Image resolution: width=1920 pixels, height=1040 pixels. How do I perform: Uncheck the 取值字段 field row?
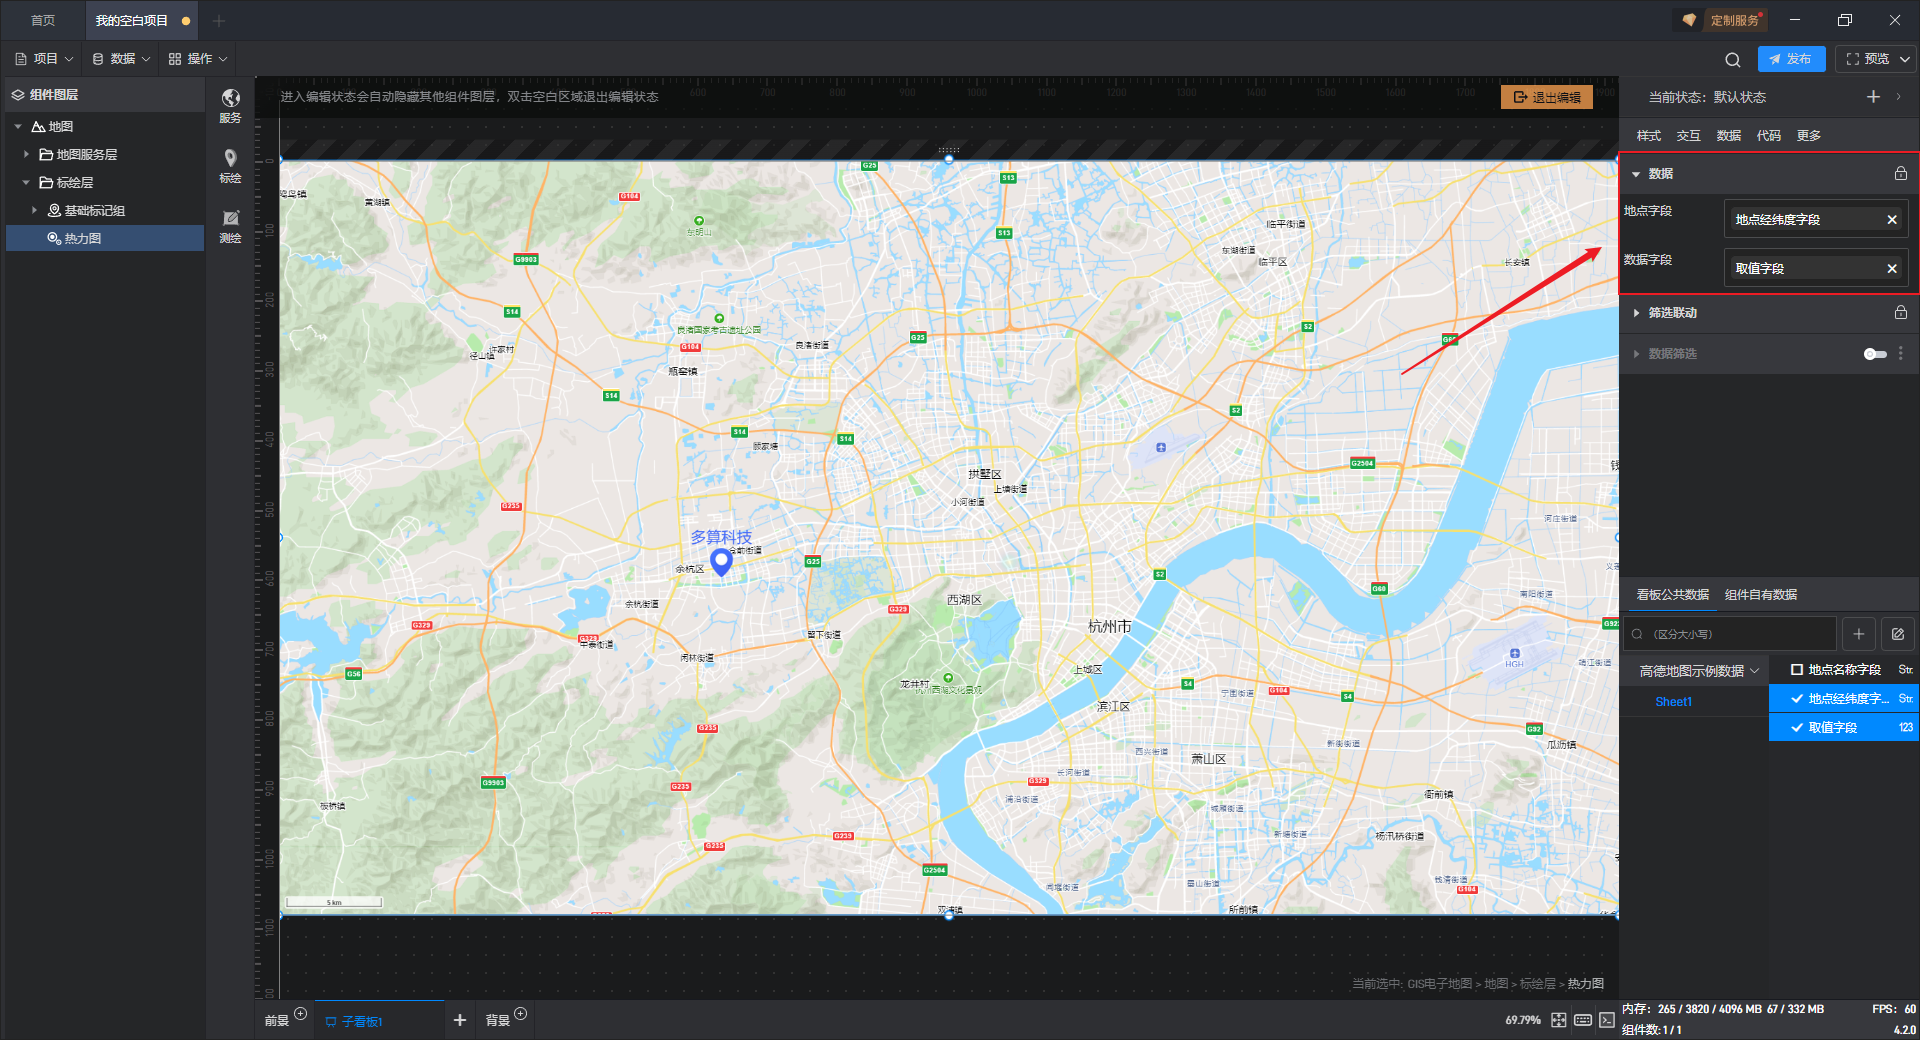[x=1844, y=727]
